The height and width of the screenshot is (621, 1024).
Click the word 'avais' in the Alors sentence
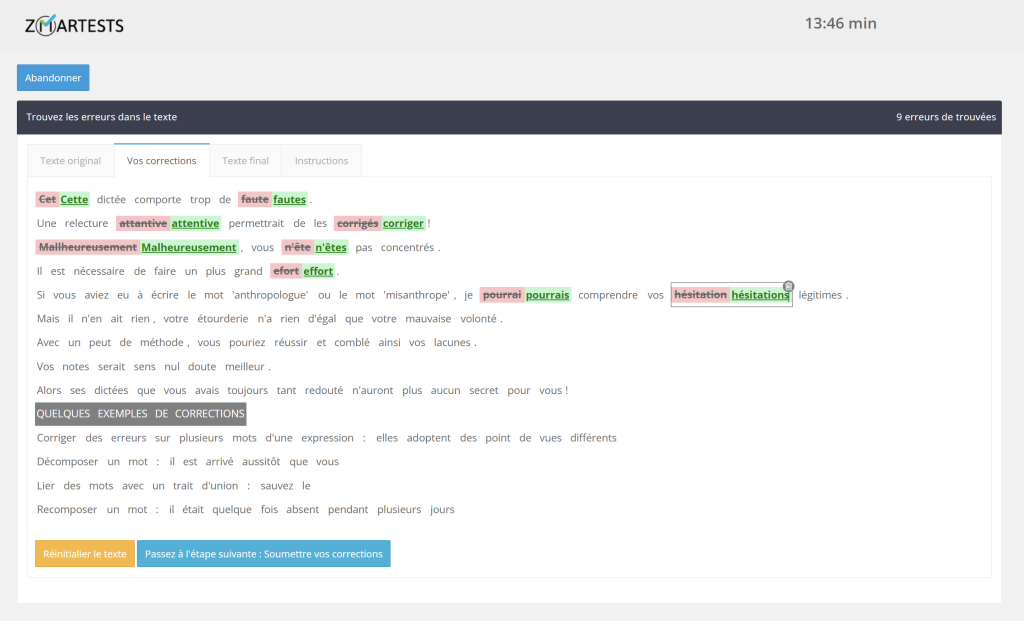pos(204,391)
